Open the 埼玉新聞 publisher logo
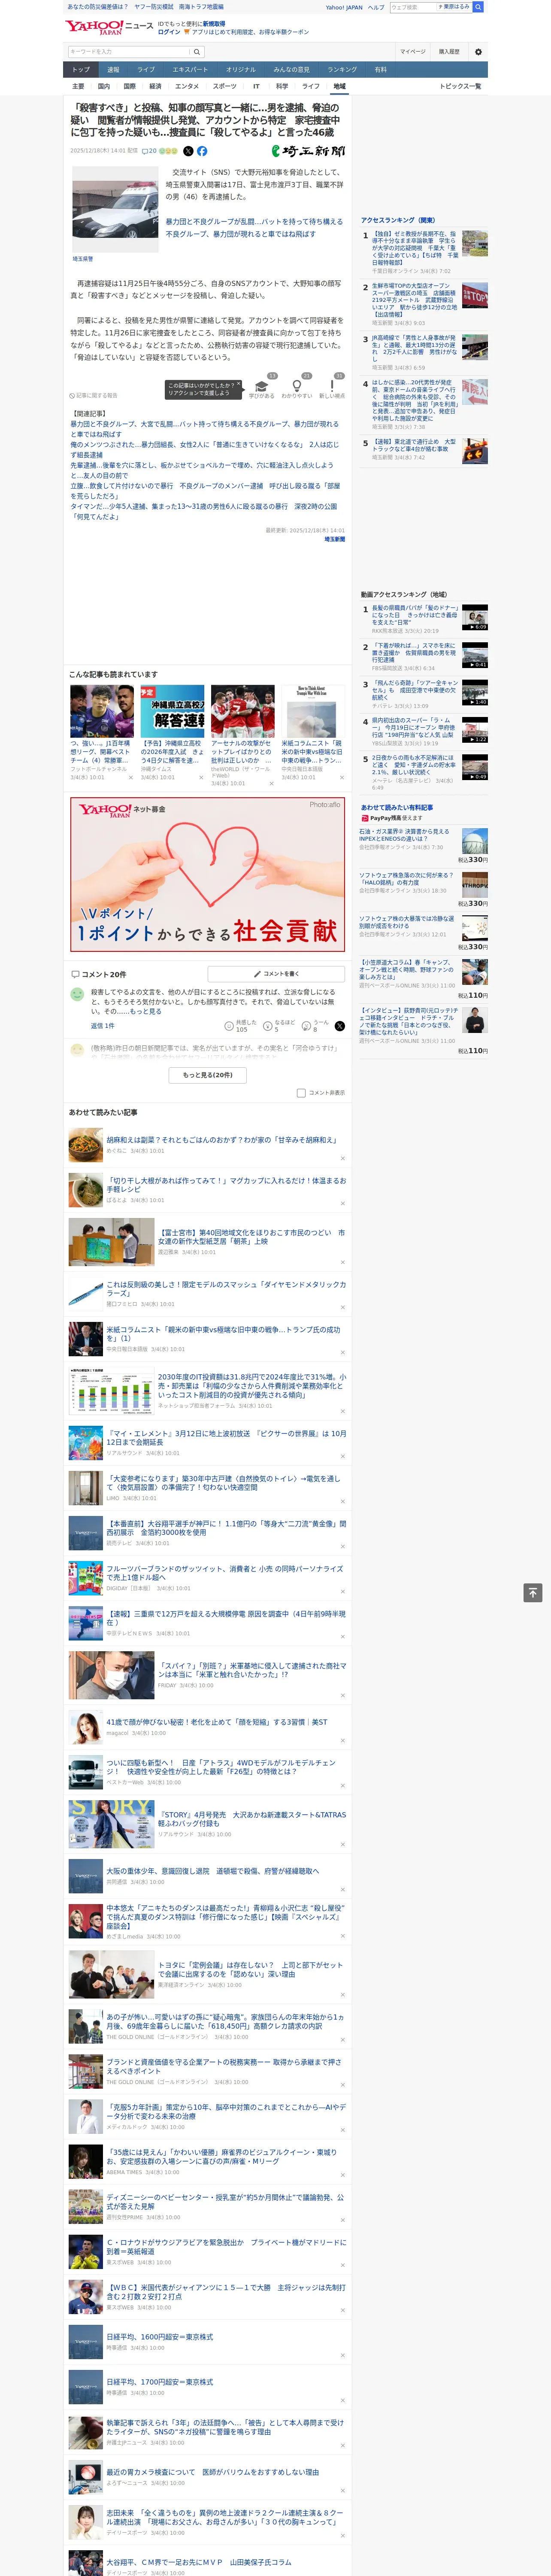 pos(309,151)
